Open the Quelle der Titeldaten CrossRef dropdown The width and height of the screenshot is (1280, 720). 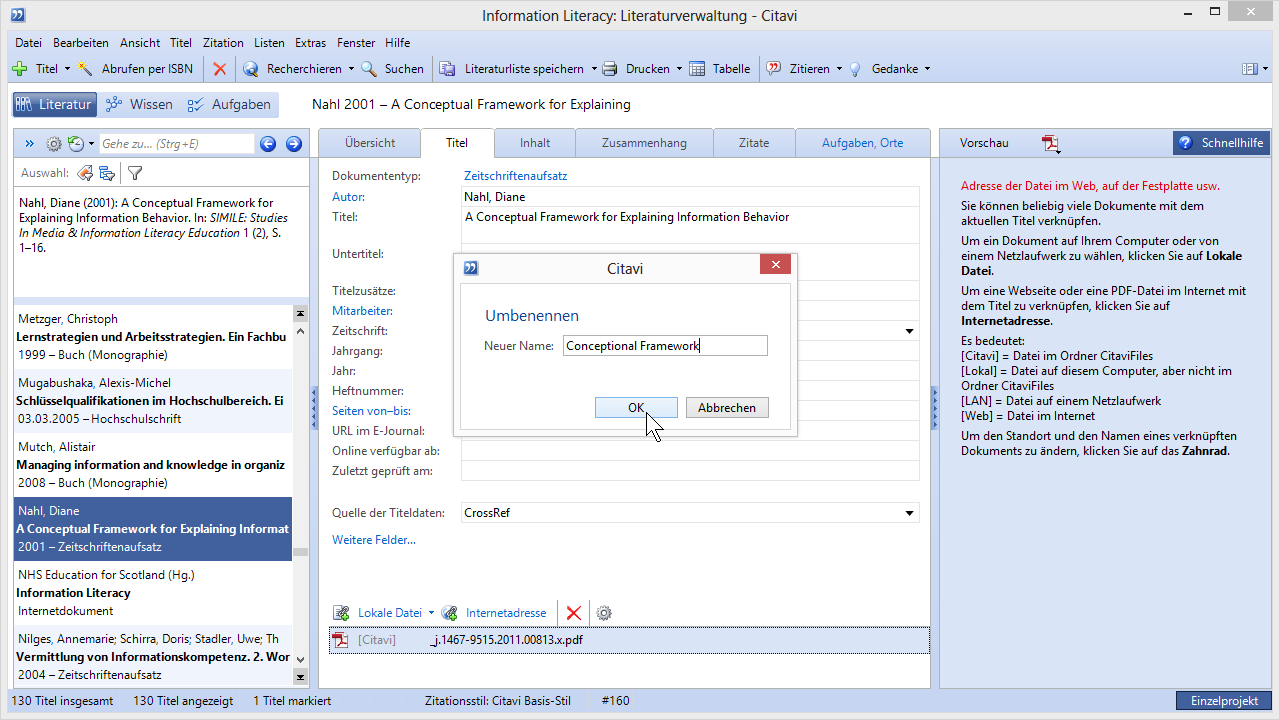[909, 513]
